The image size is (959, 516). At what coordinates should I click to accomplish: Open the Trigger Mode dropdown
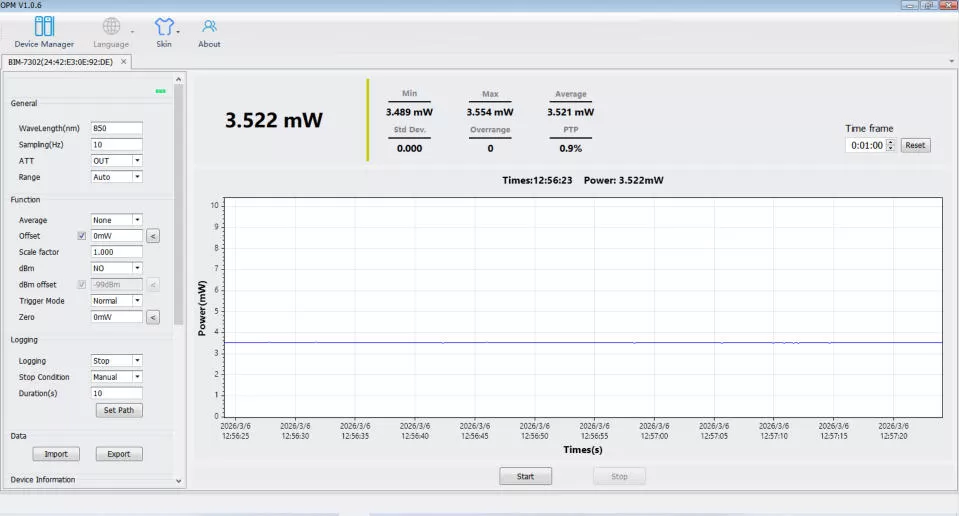116,301
